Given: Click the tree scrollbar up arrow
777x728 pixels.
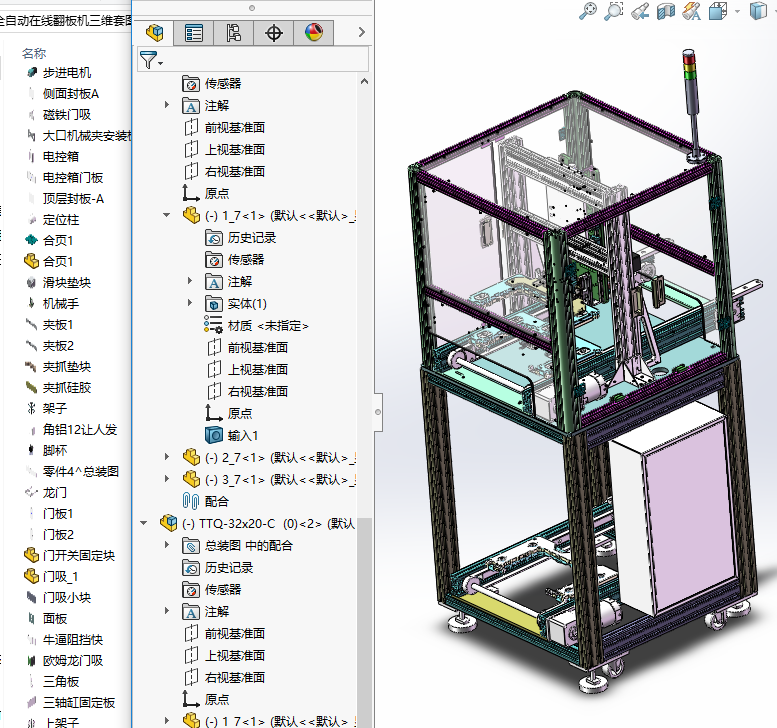Looking at the screenshot, I should (364, 81).
